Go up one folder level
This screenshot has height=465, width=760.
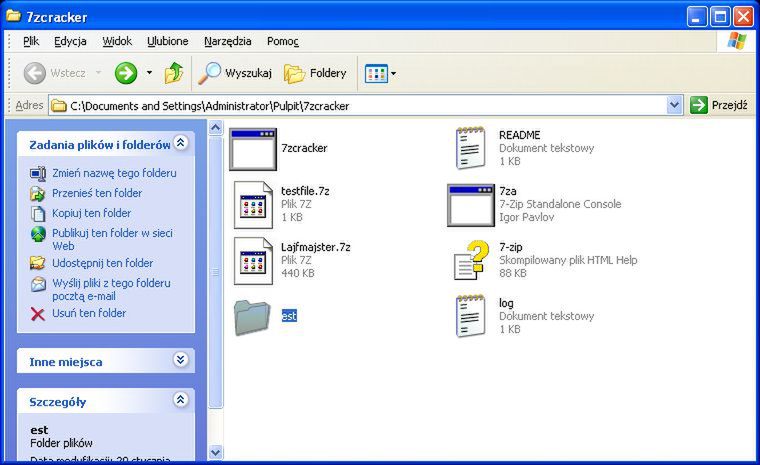(174, 73)
